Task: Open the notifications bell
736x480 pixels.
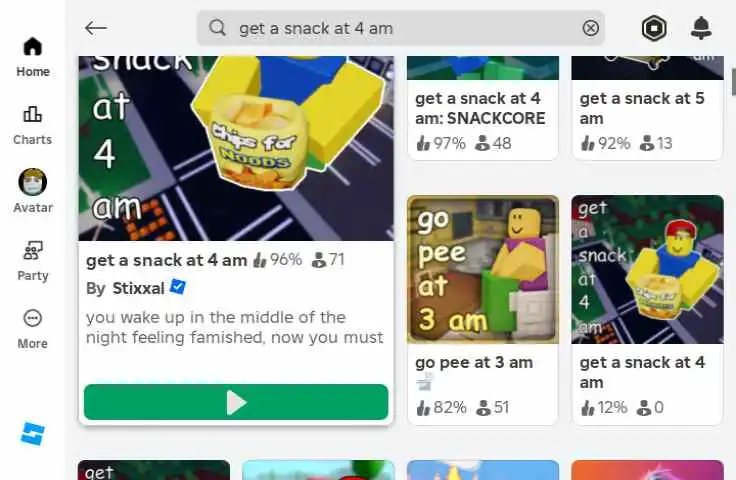Action: click(701, 28)
